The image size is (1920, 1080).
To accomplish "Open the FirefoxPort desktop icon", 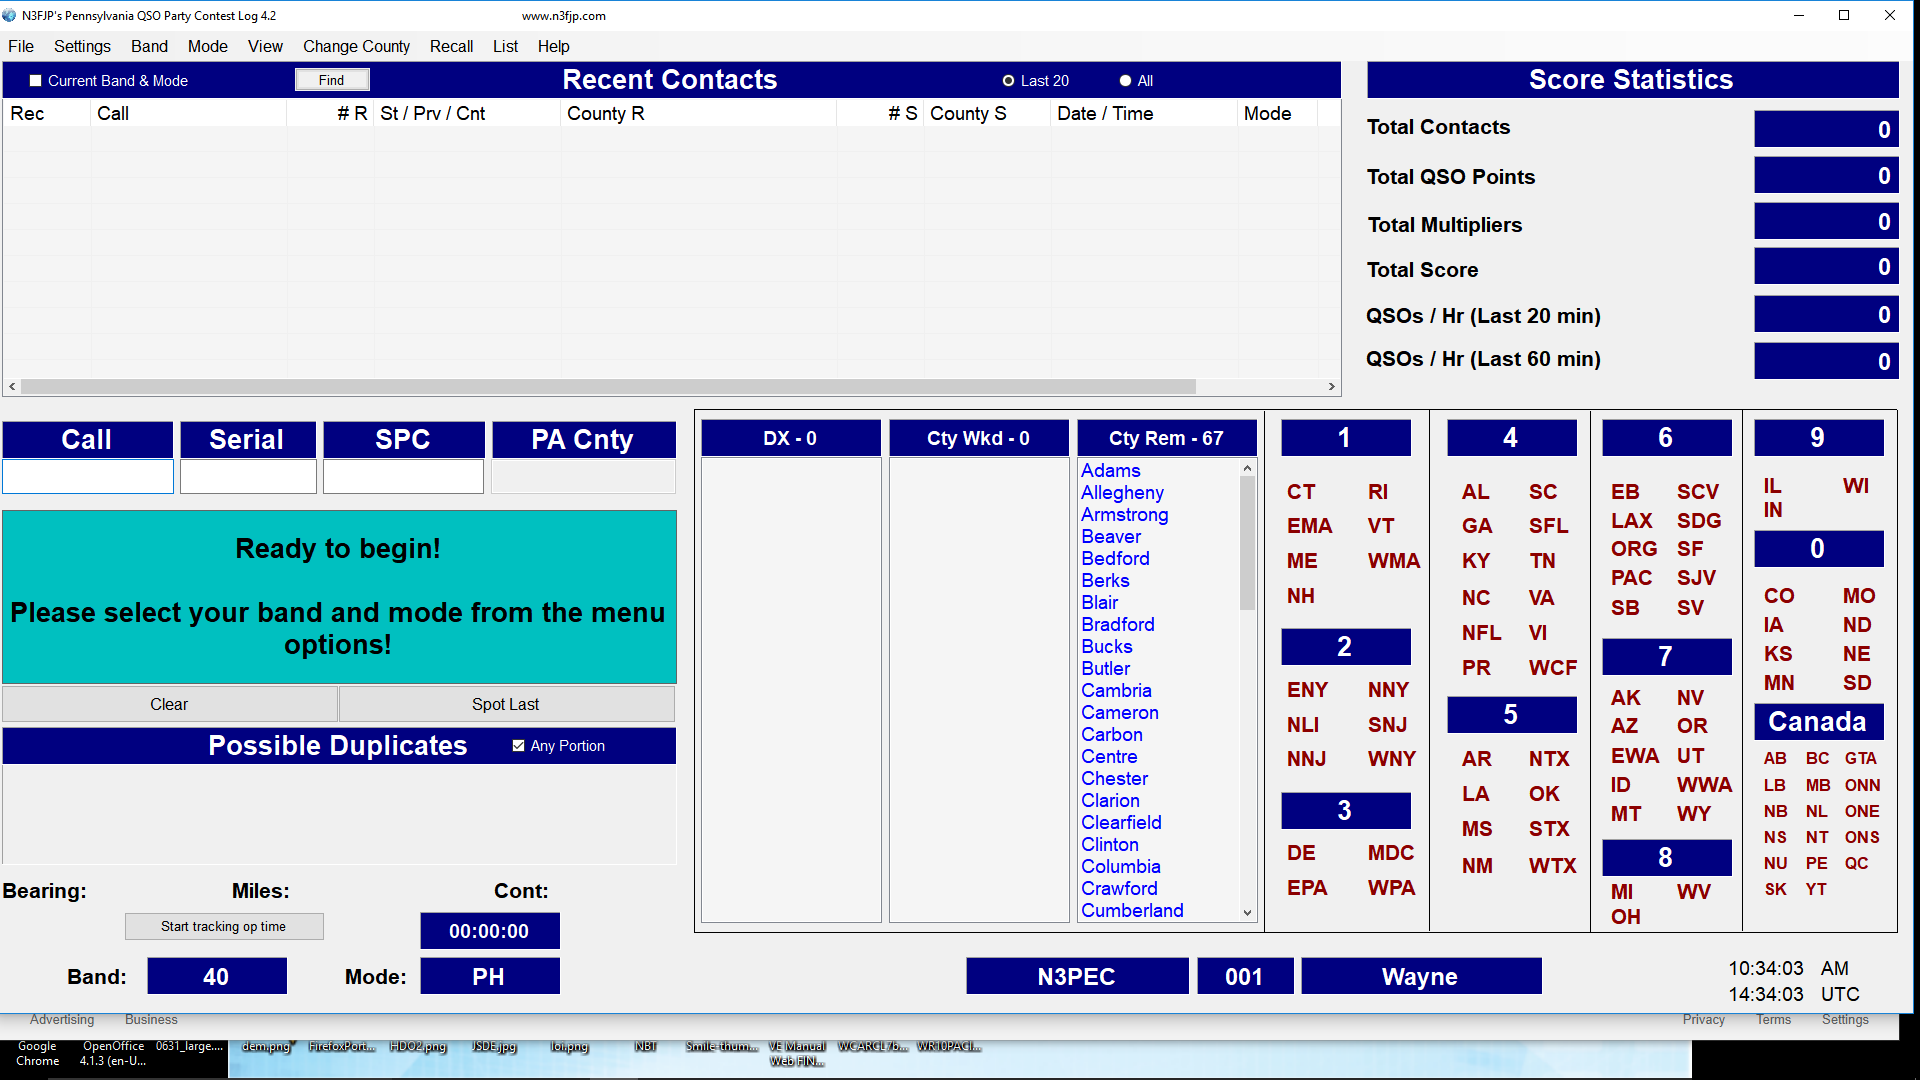I will 341,1046.
